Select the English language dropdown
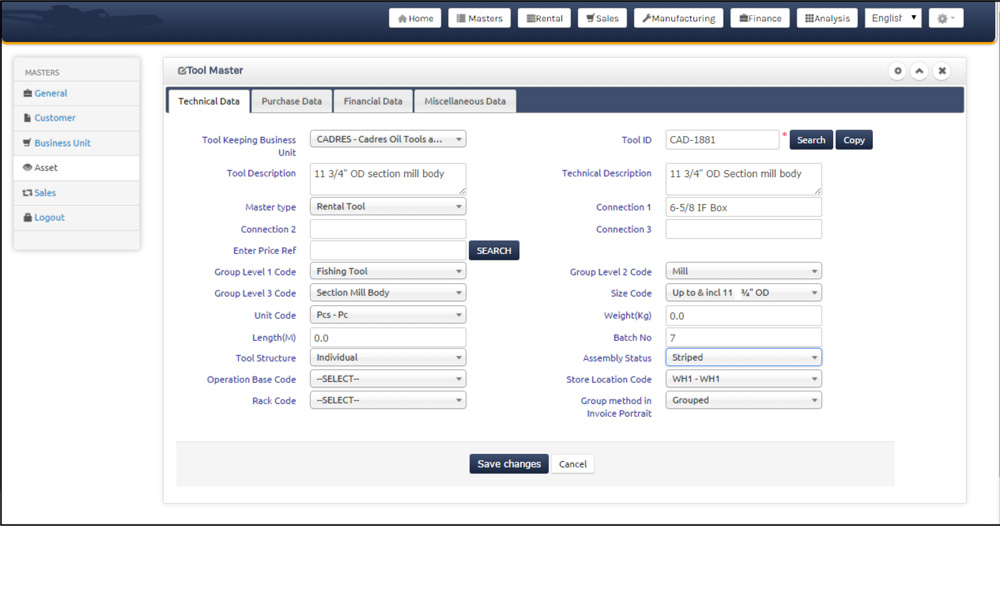Viewport: 1000px width, 602px height. coord(893,18)
